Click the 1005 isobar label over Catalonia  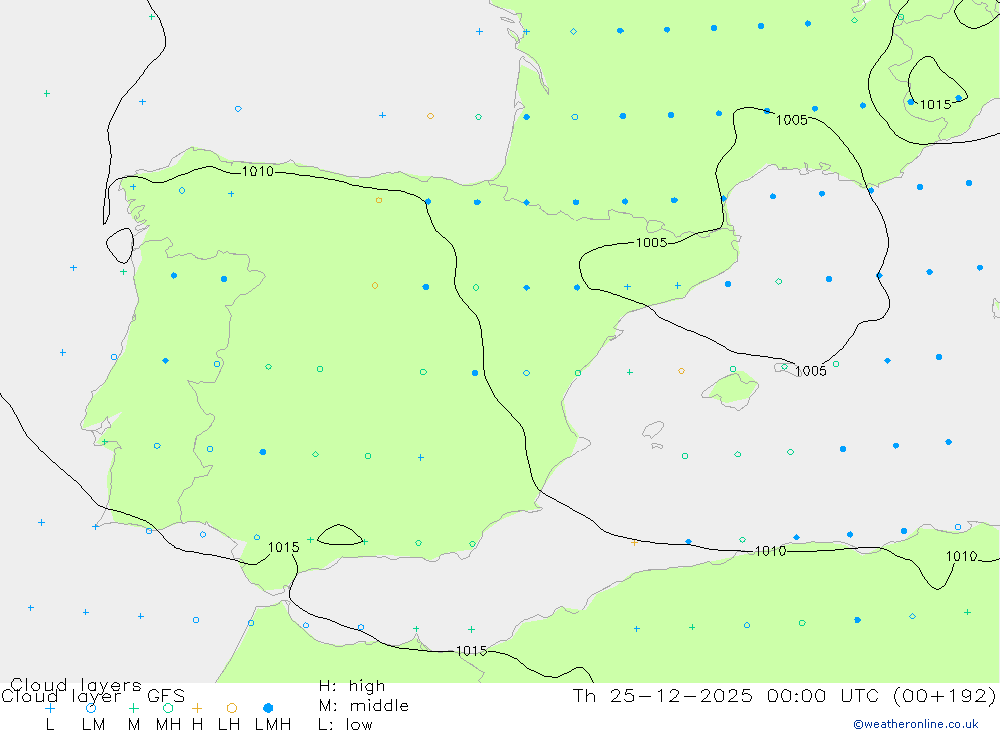click(x=651, y=242)
